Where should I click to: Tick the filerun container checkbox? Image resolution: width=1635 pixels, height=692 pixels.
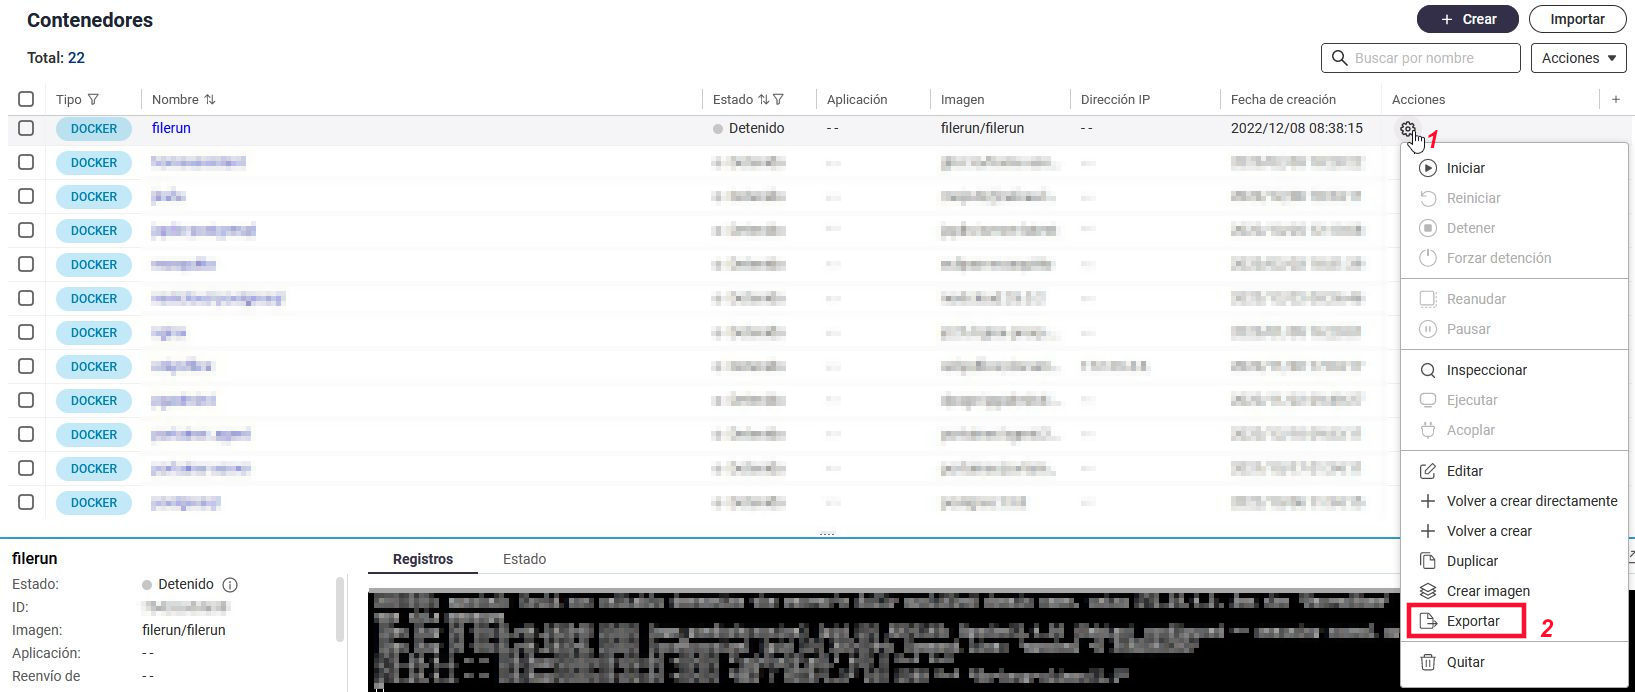26,128
